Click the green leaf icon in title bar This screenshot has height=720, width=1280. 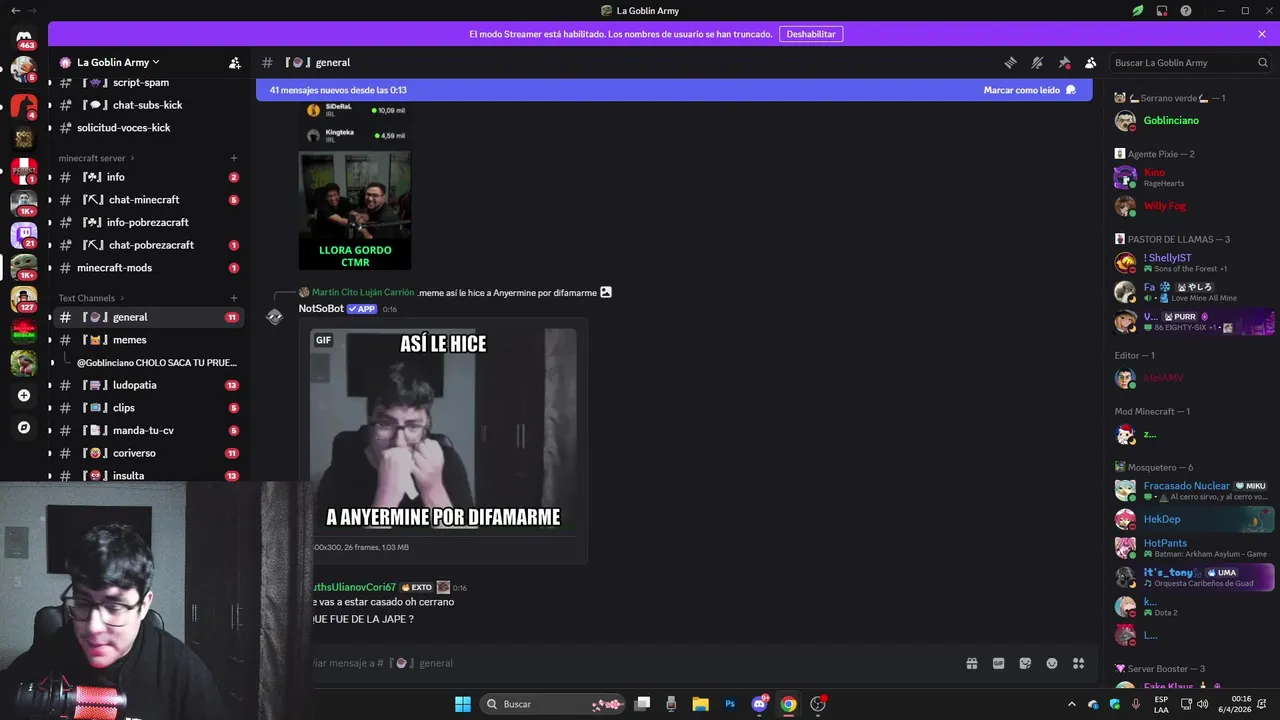click(x=1138, y=11)
